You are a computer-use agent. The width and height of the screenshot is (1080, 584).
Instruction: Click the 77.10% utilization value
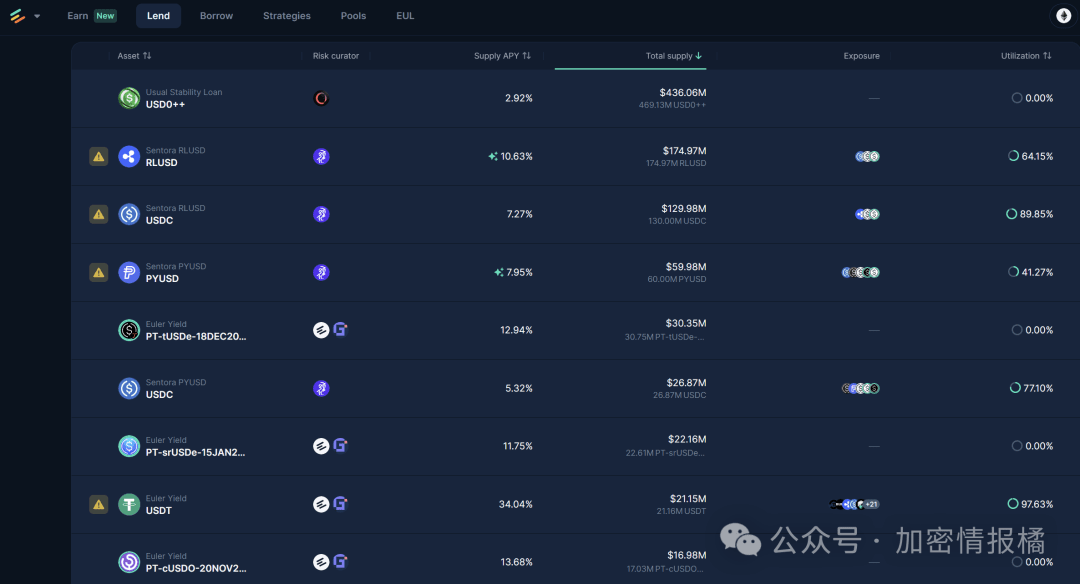tap(1038, 388)
